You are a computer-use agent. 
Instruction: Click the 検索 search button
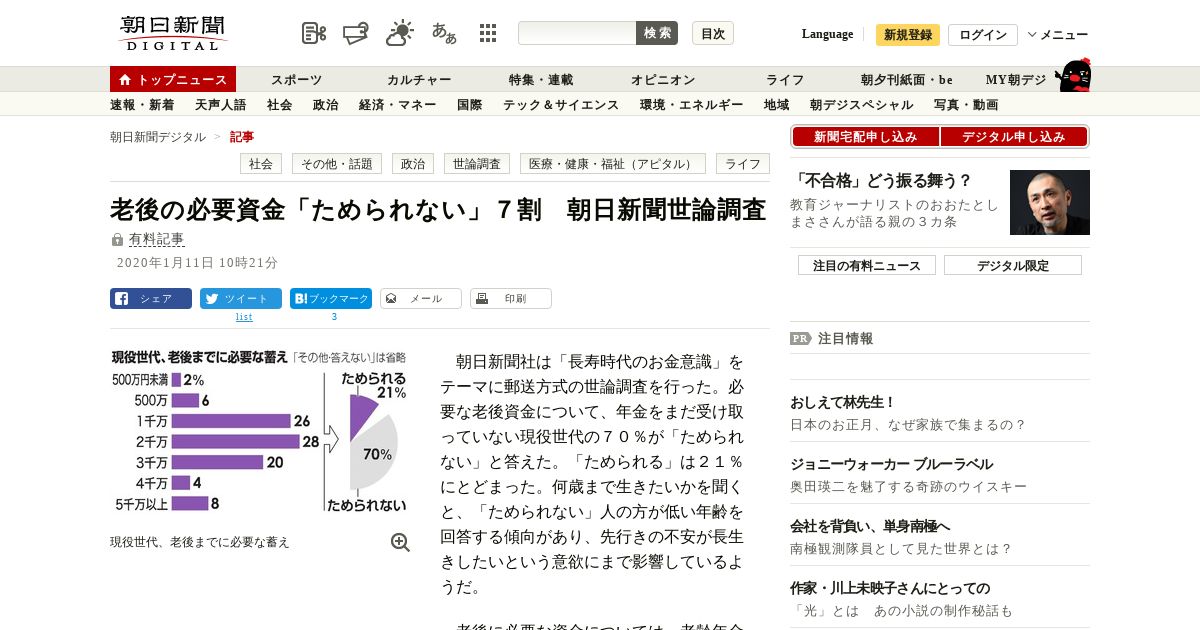coord(657,33)
